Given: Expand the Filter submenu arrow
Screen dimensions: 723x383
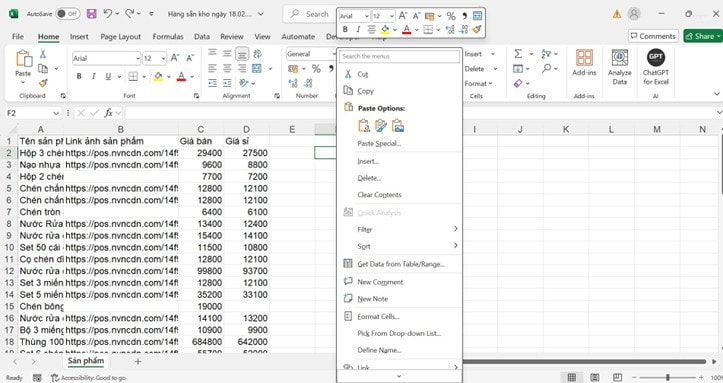Looking at the screenshot, I should click(456, 229).
